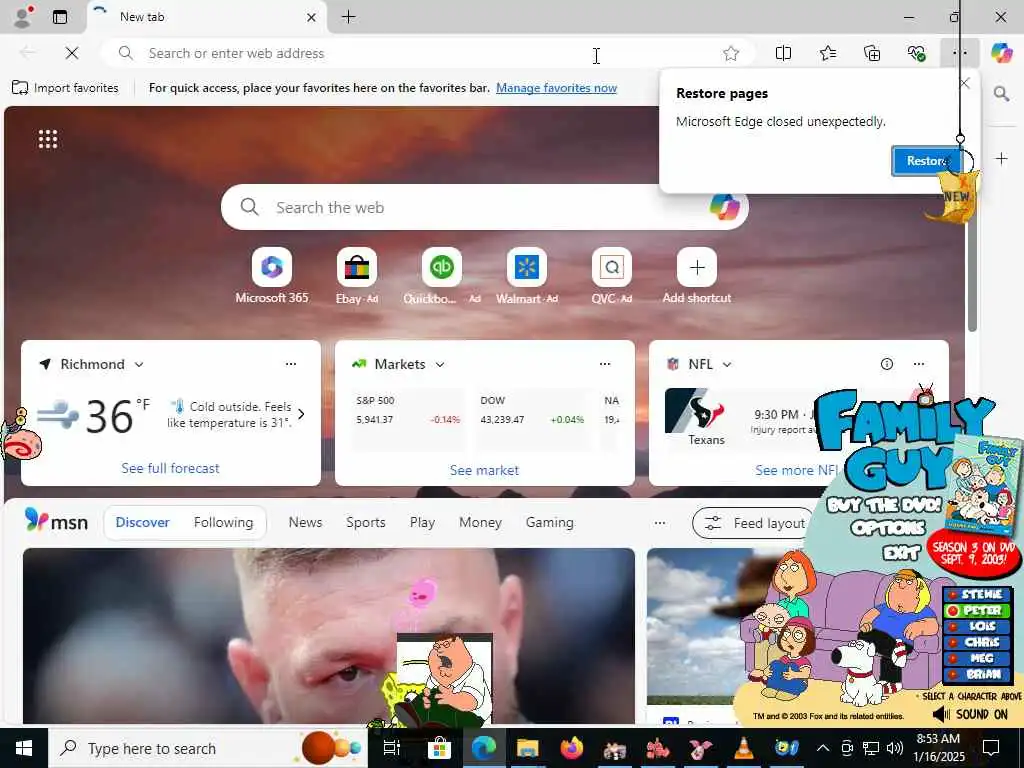Open Feed layout settings button

(x=755, y=523)
